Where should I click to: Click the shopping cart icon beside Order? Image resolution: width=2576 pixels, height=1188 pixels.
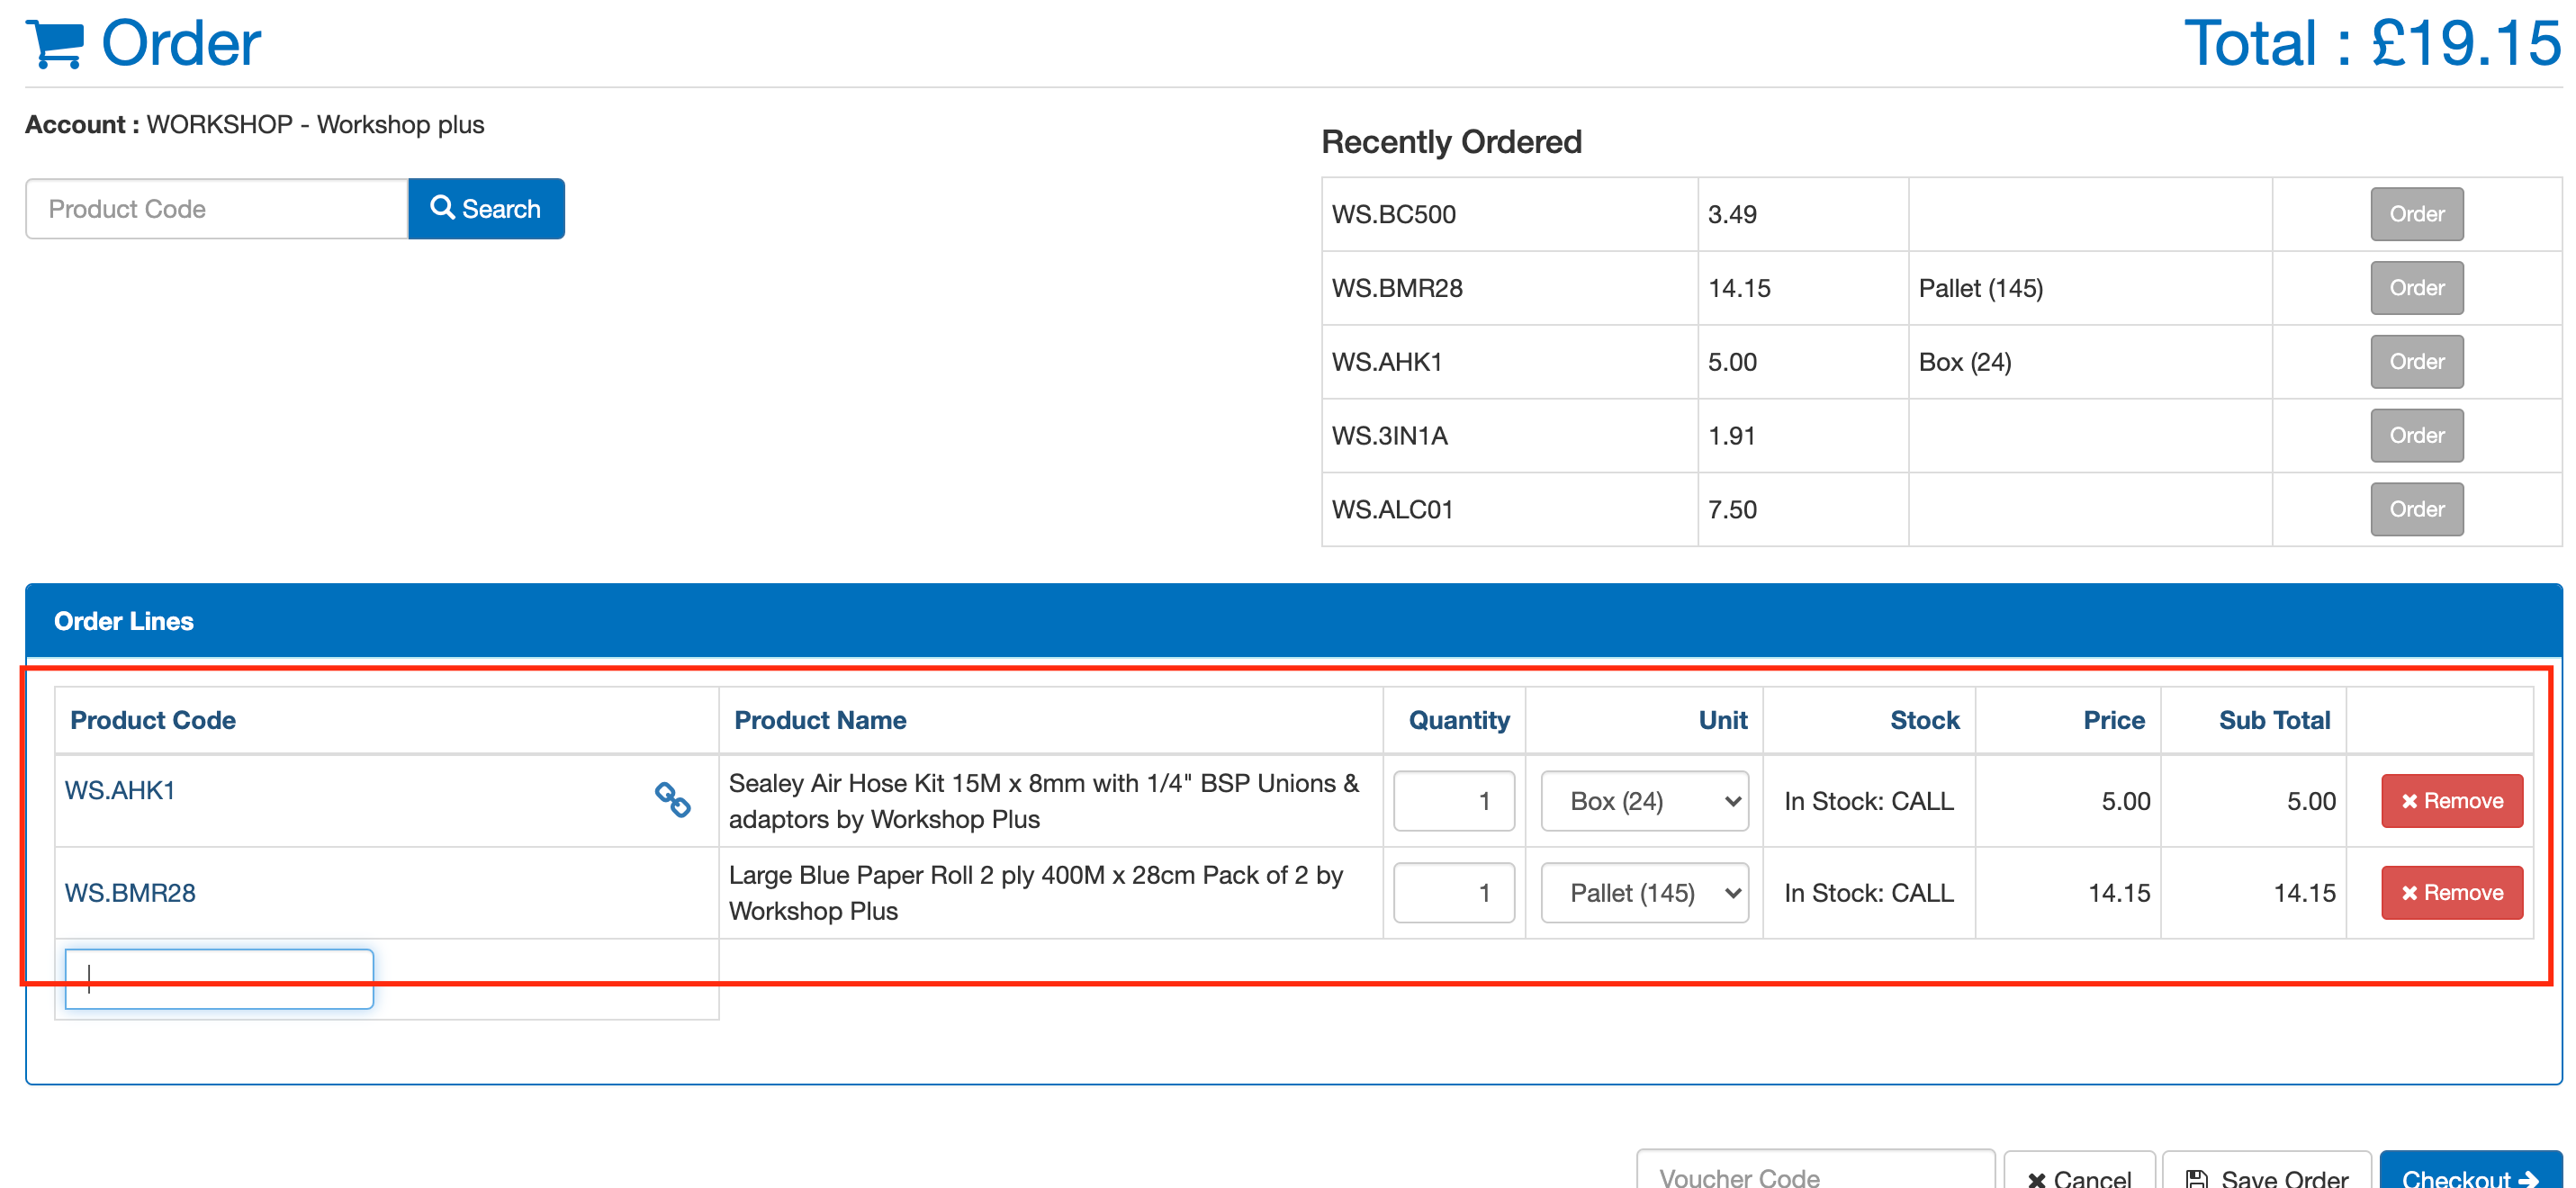(55, 44)
